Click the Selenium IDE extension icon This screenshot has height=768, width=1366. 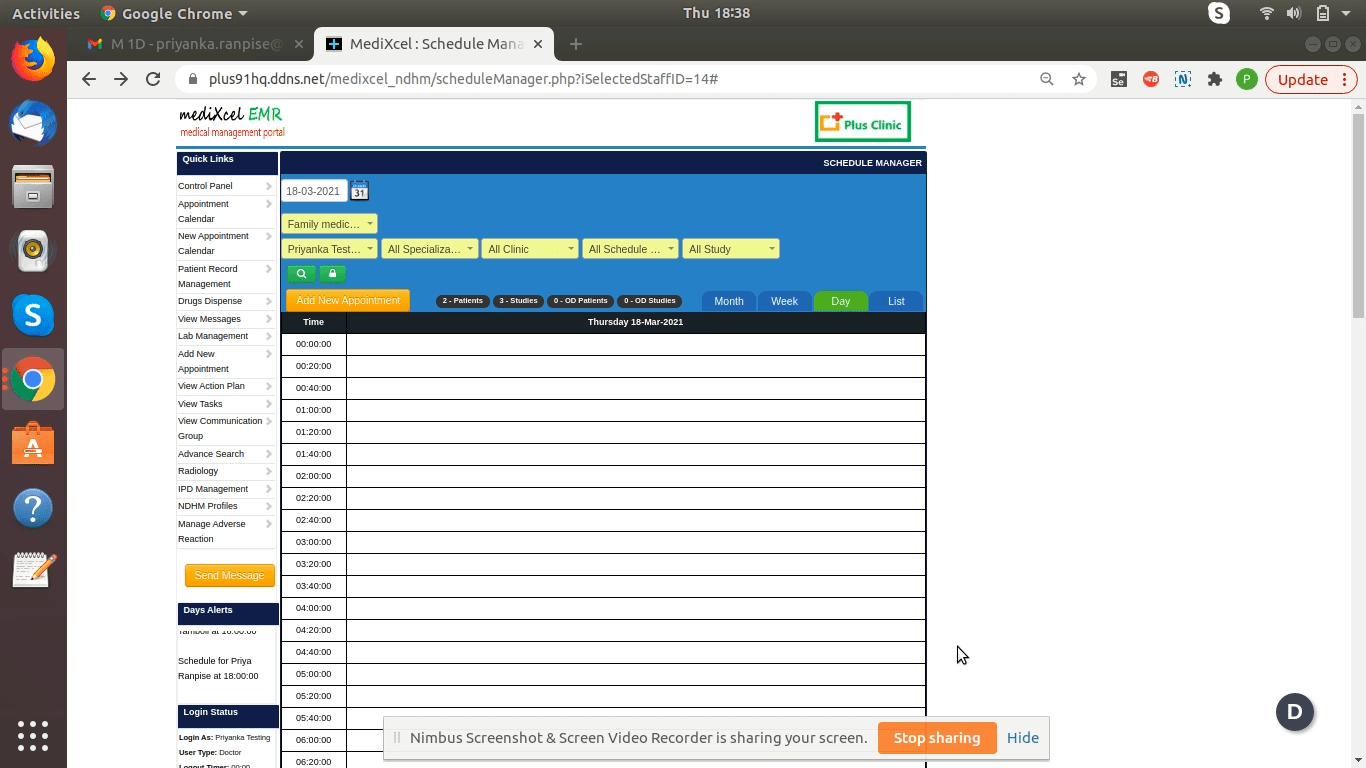1119,79
